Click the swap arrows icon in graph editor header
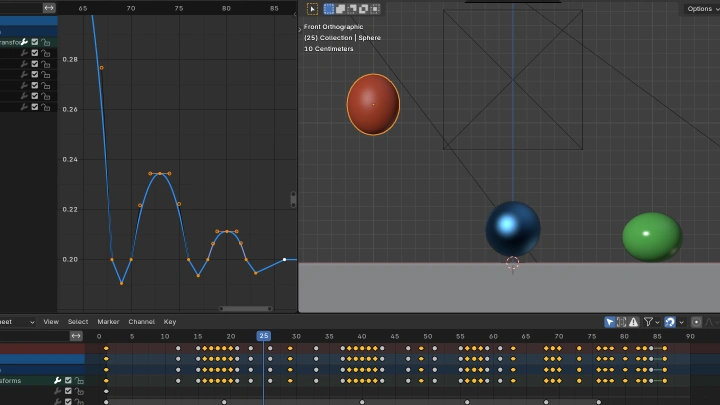Image resolution: width=720 pixels, height=405 pixels. pyautogui.click(x=49, y=8)
